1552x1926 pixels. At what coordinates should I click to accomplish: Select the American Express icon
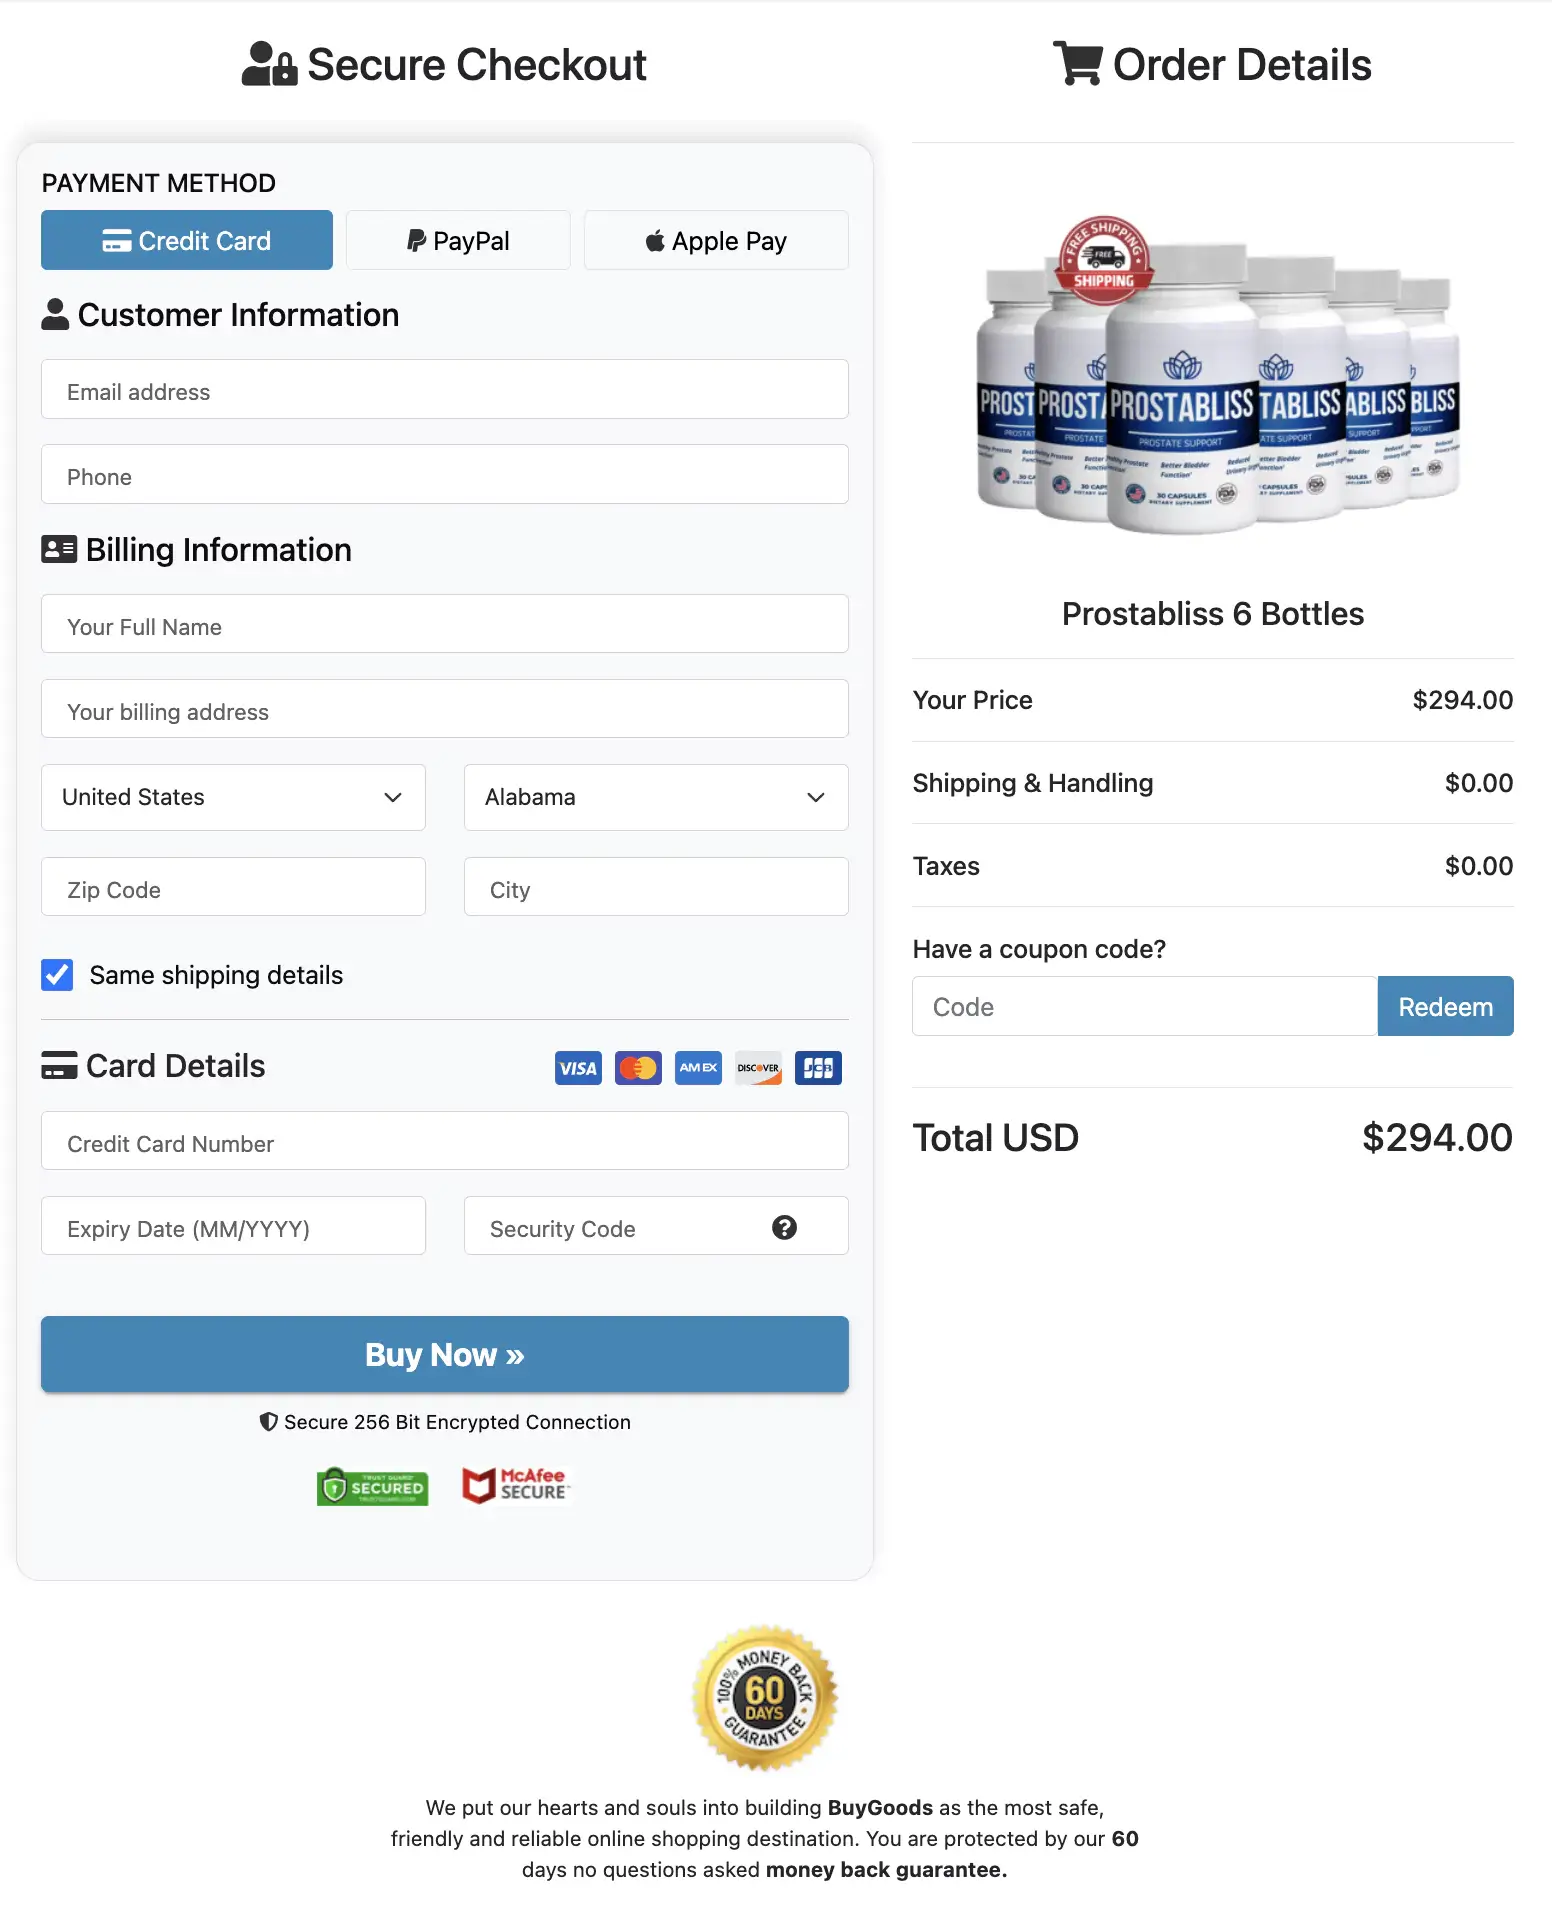pos(698,1068)
